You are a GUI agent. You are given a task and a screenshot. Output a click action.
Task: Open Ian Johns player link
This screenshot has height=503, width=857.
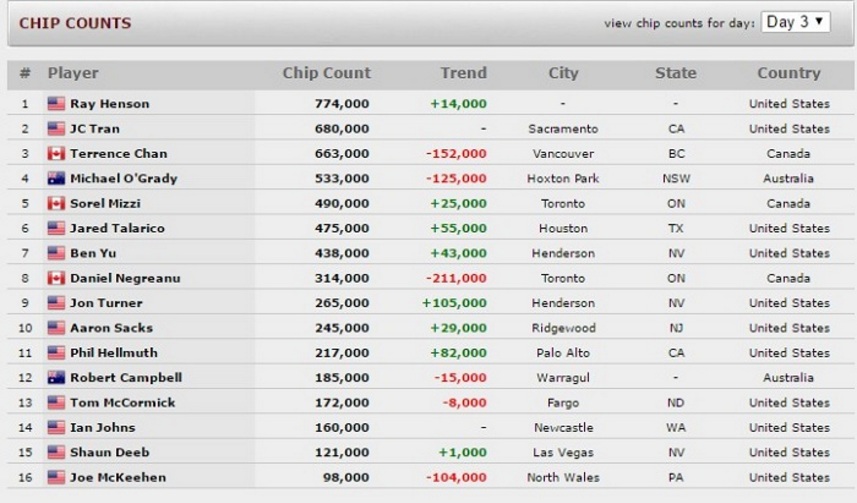(104, 428)
